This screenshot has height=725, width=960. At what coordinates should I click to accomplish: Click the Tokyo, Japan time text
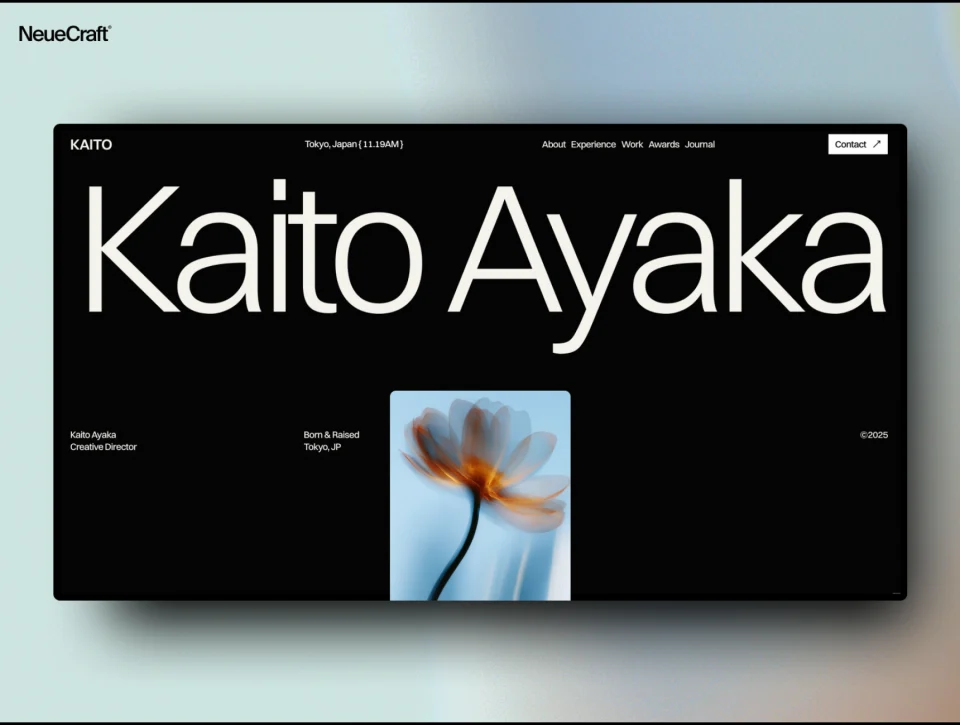(x=354, y=145)
